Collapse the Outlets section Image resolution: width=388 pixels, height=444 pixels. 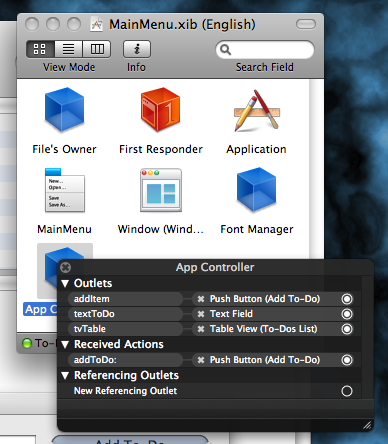point(65,283)
